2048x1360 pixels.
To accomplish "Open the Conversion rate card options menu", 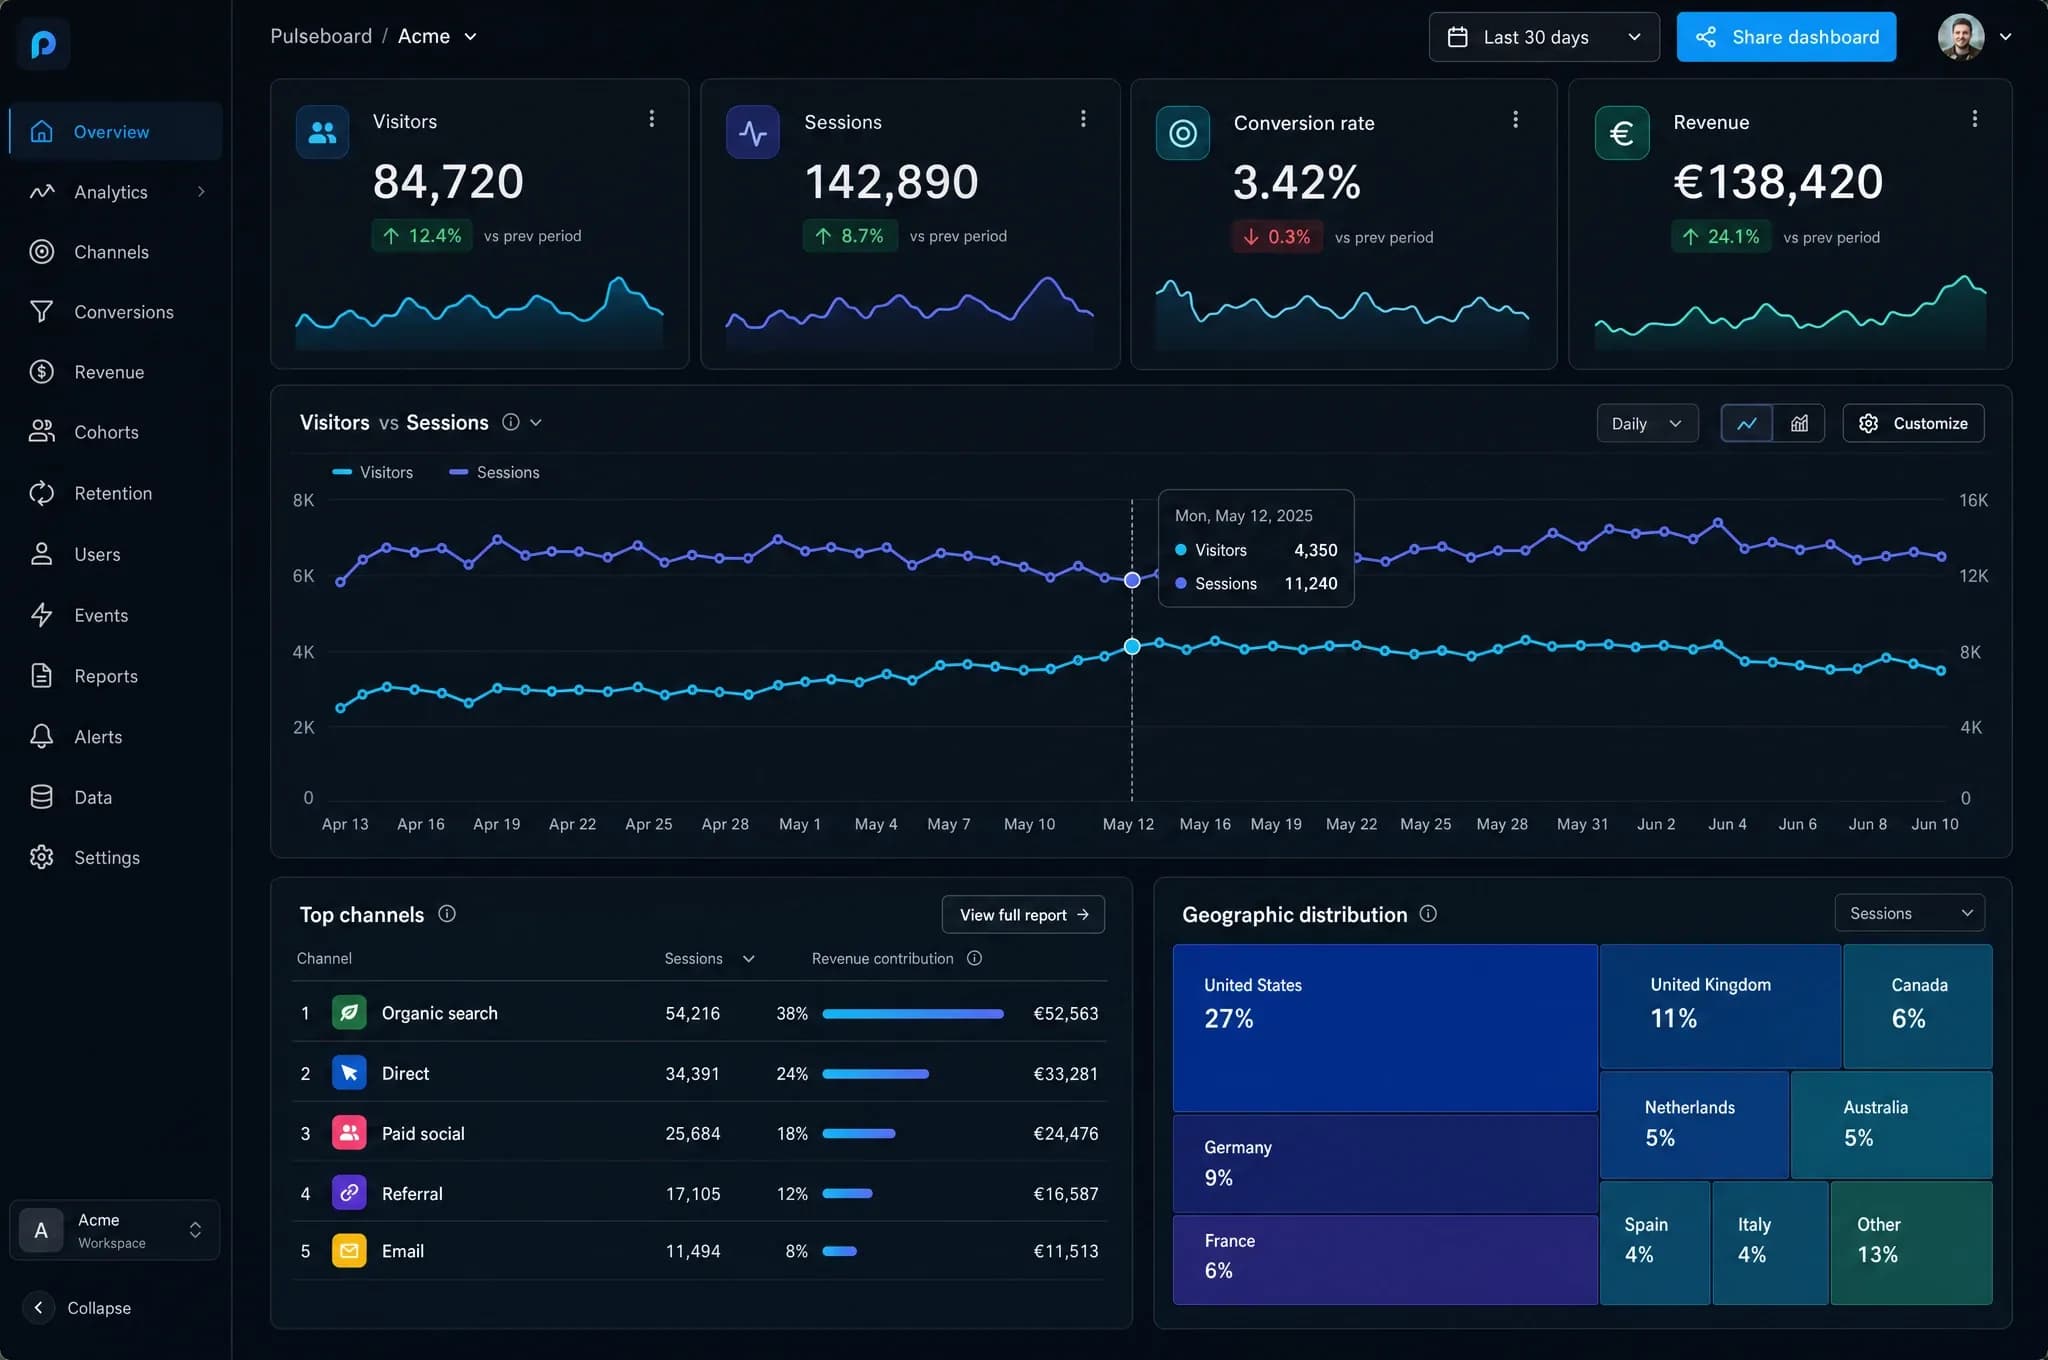I will 1516,119.
